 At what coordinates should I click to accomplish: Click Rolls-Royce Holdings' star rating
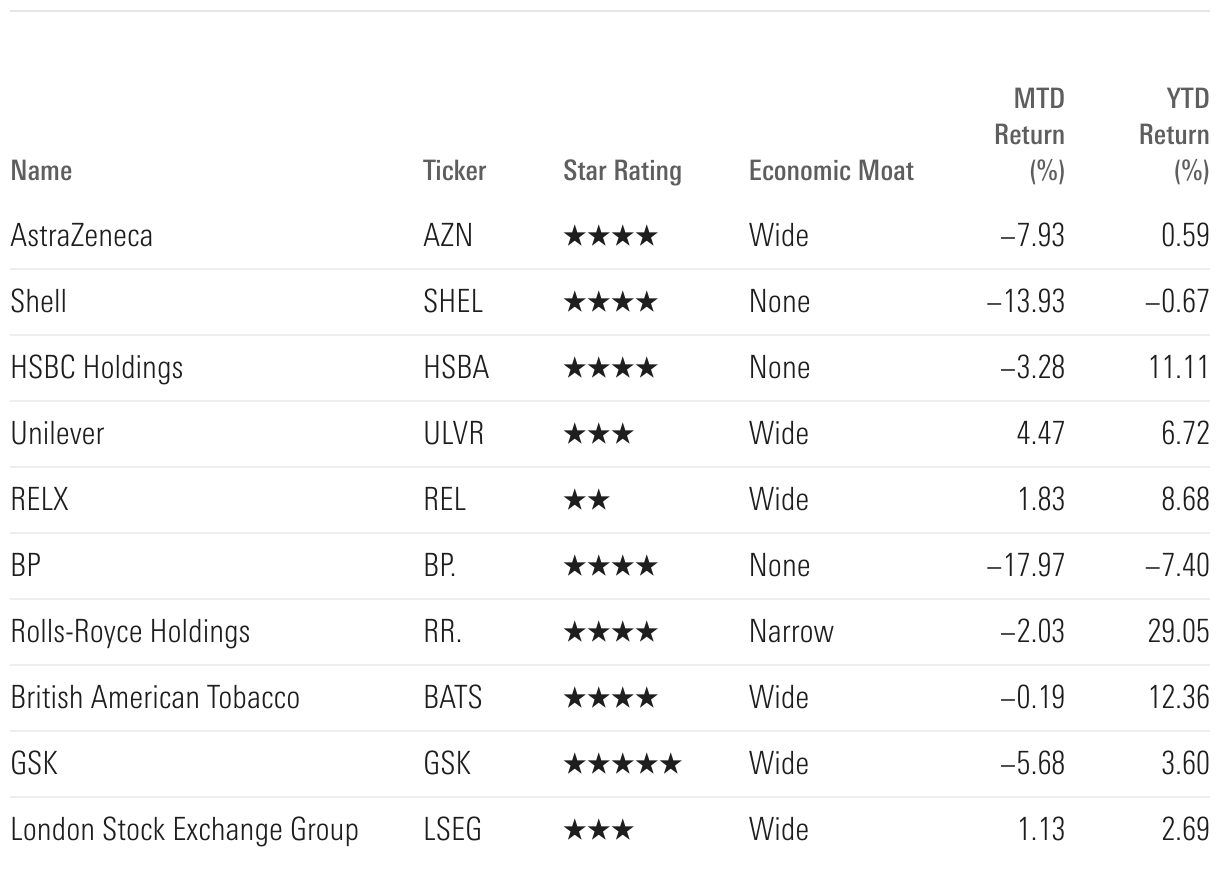point(610,632)
